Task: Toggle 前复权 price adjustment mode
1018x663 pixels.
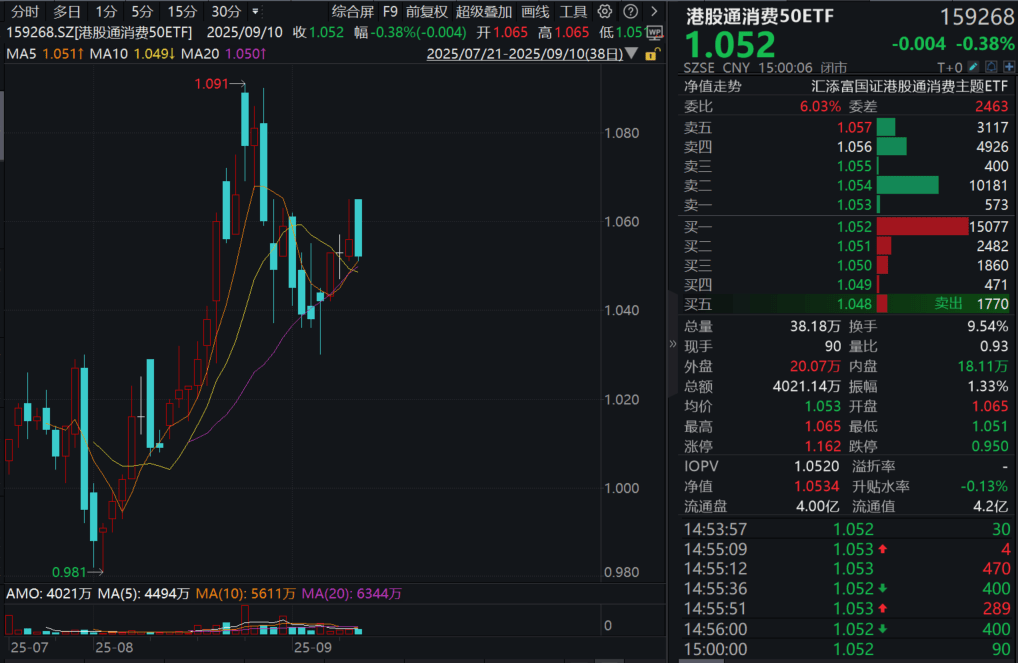Action: click(427, 12)
